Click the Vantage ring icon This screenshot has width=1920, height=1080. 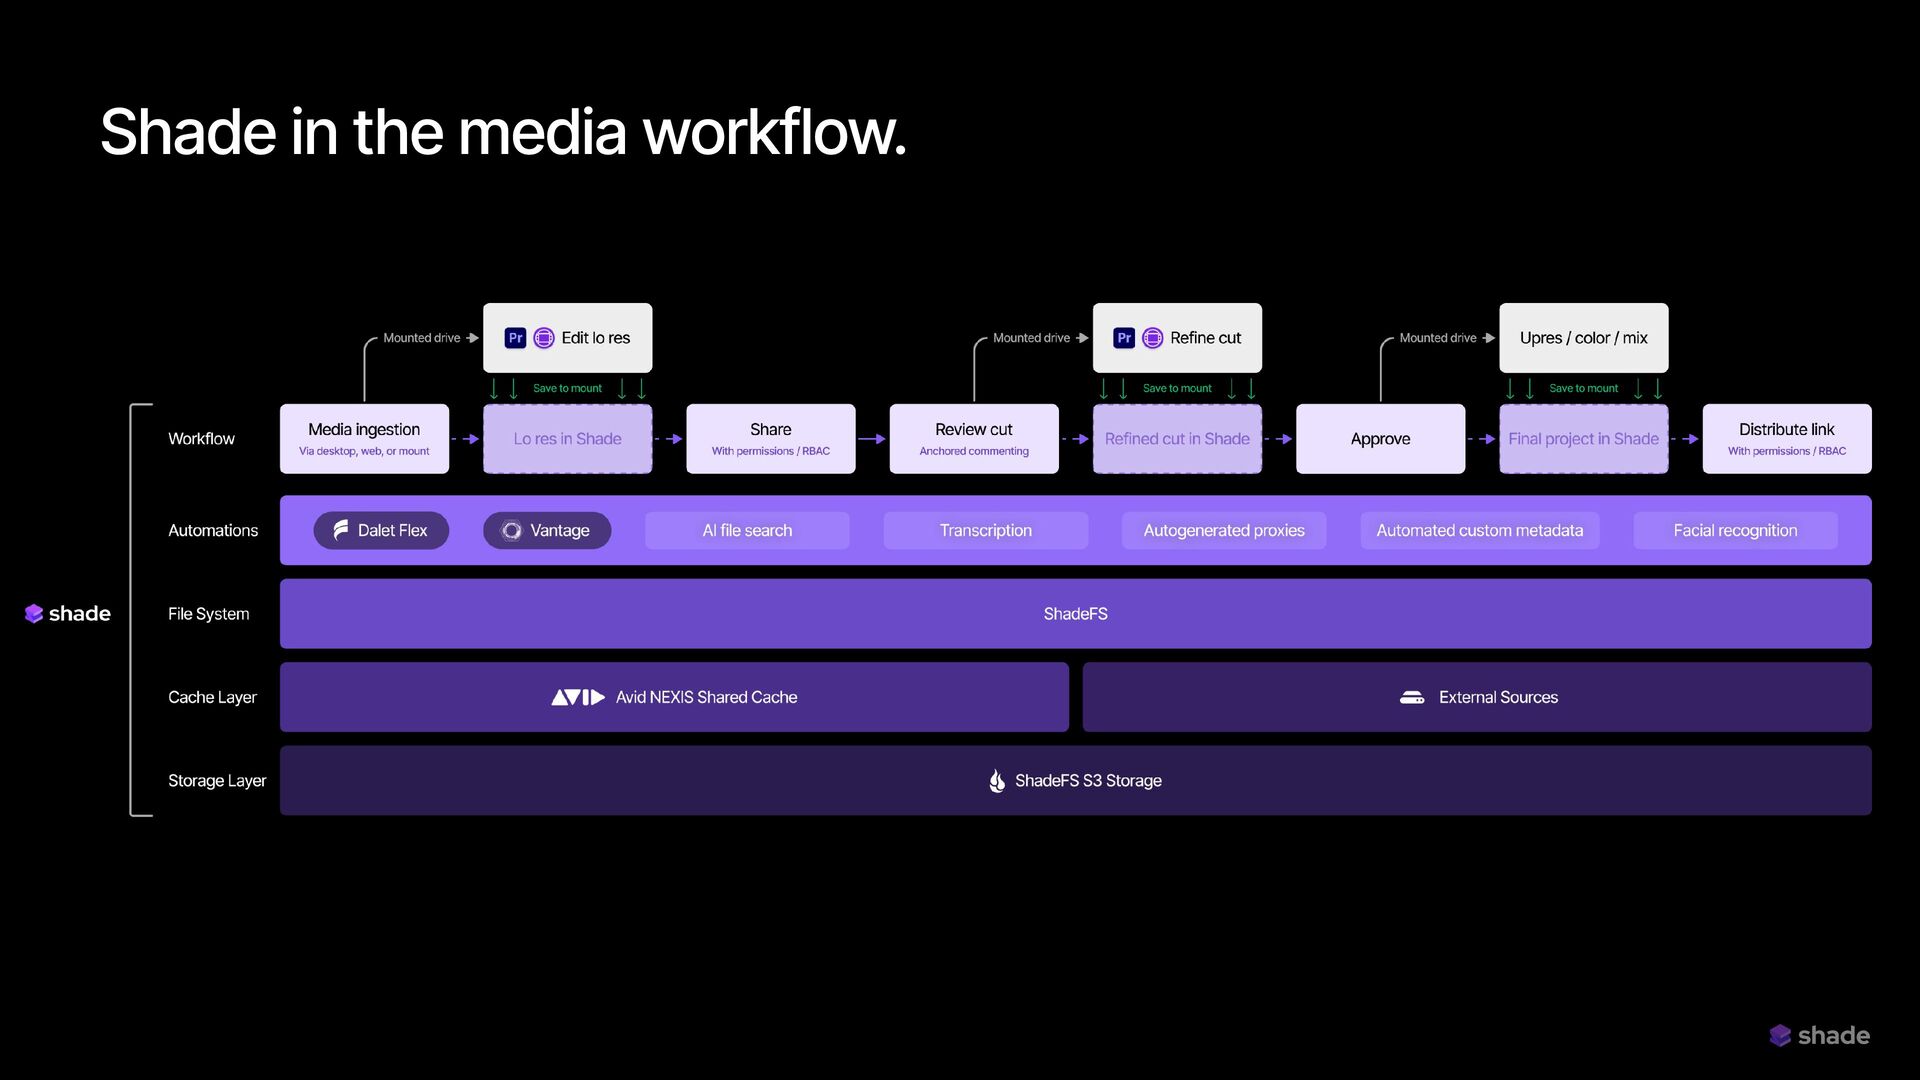click(x=511, y=530)
